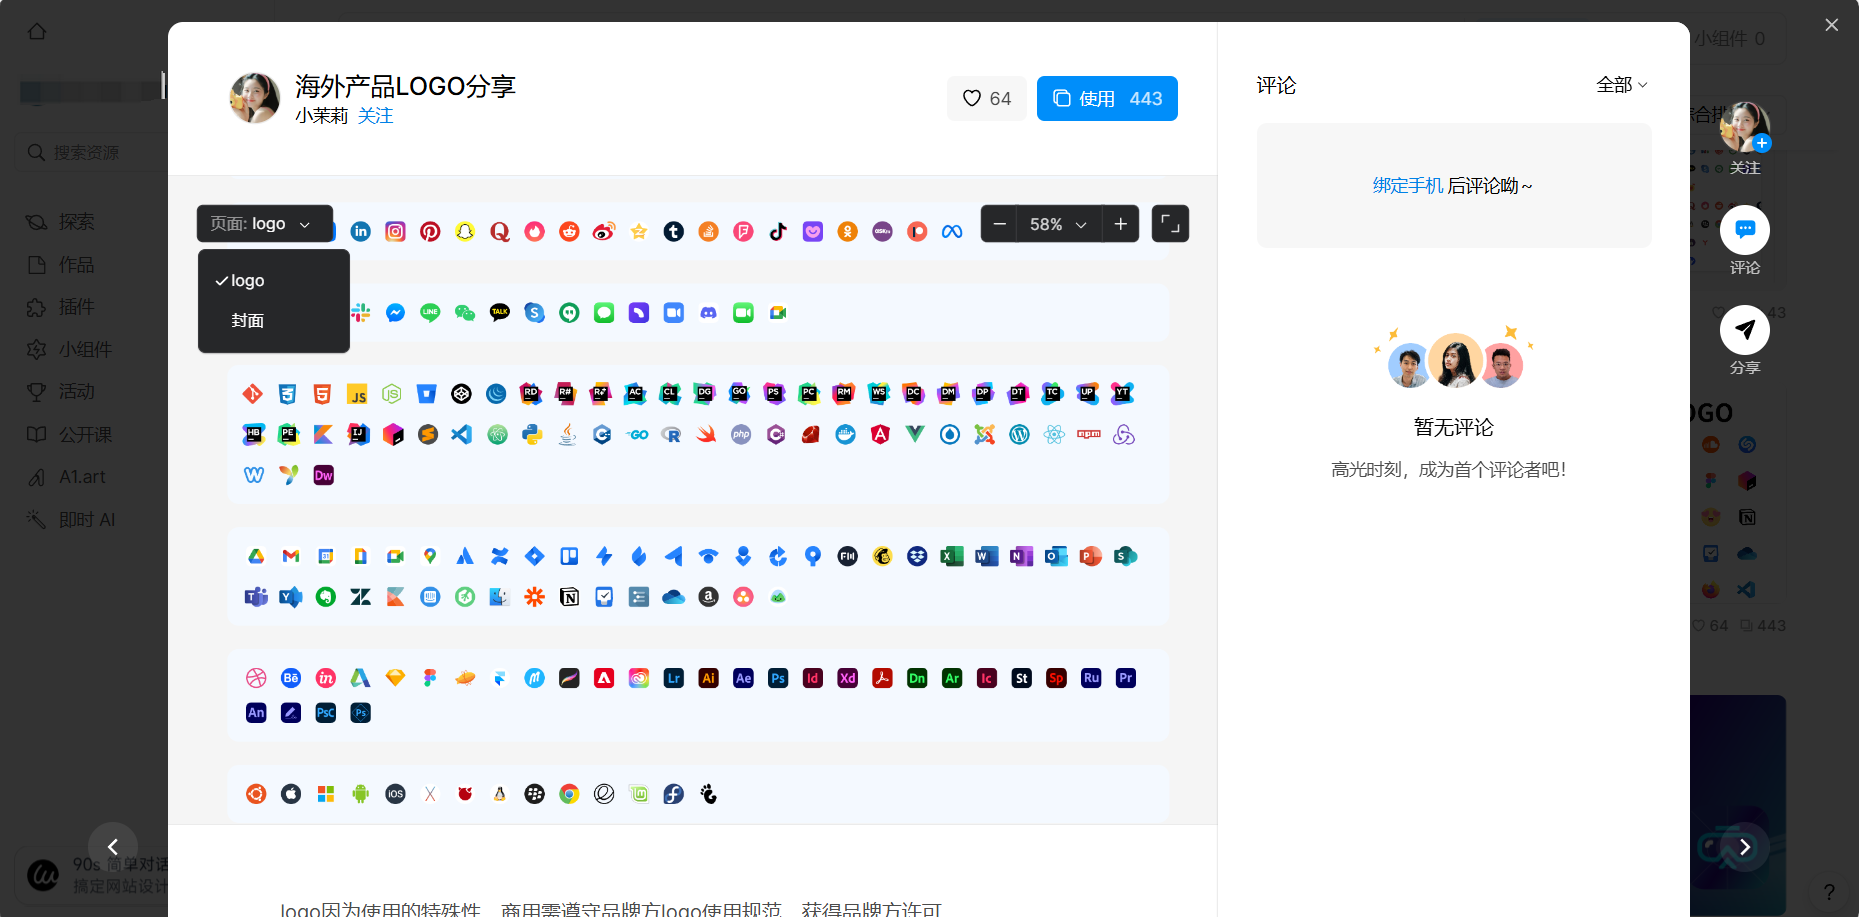This screenshot has width=1859, height=917.
Task: Click the Premiere Pr logo
Action: point(1126,678)
